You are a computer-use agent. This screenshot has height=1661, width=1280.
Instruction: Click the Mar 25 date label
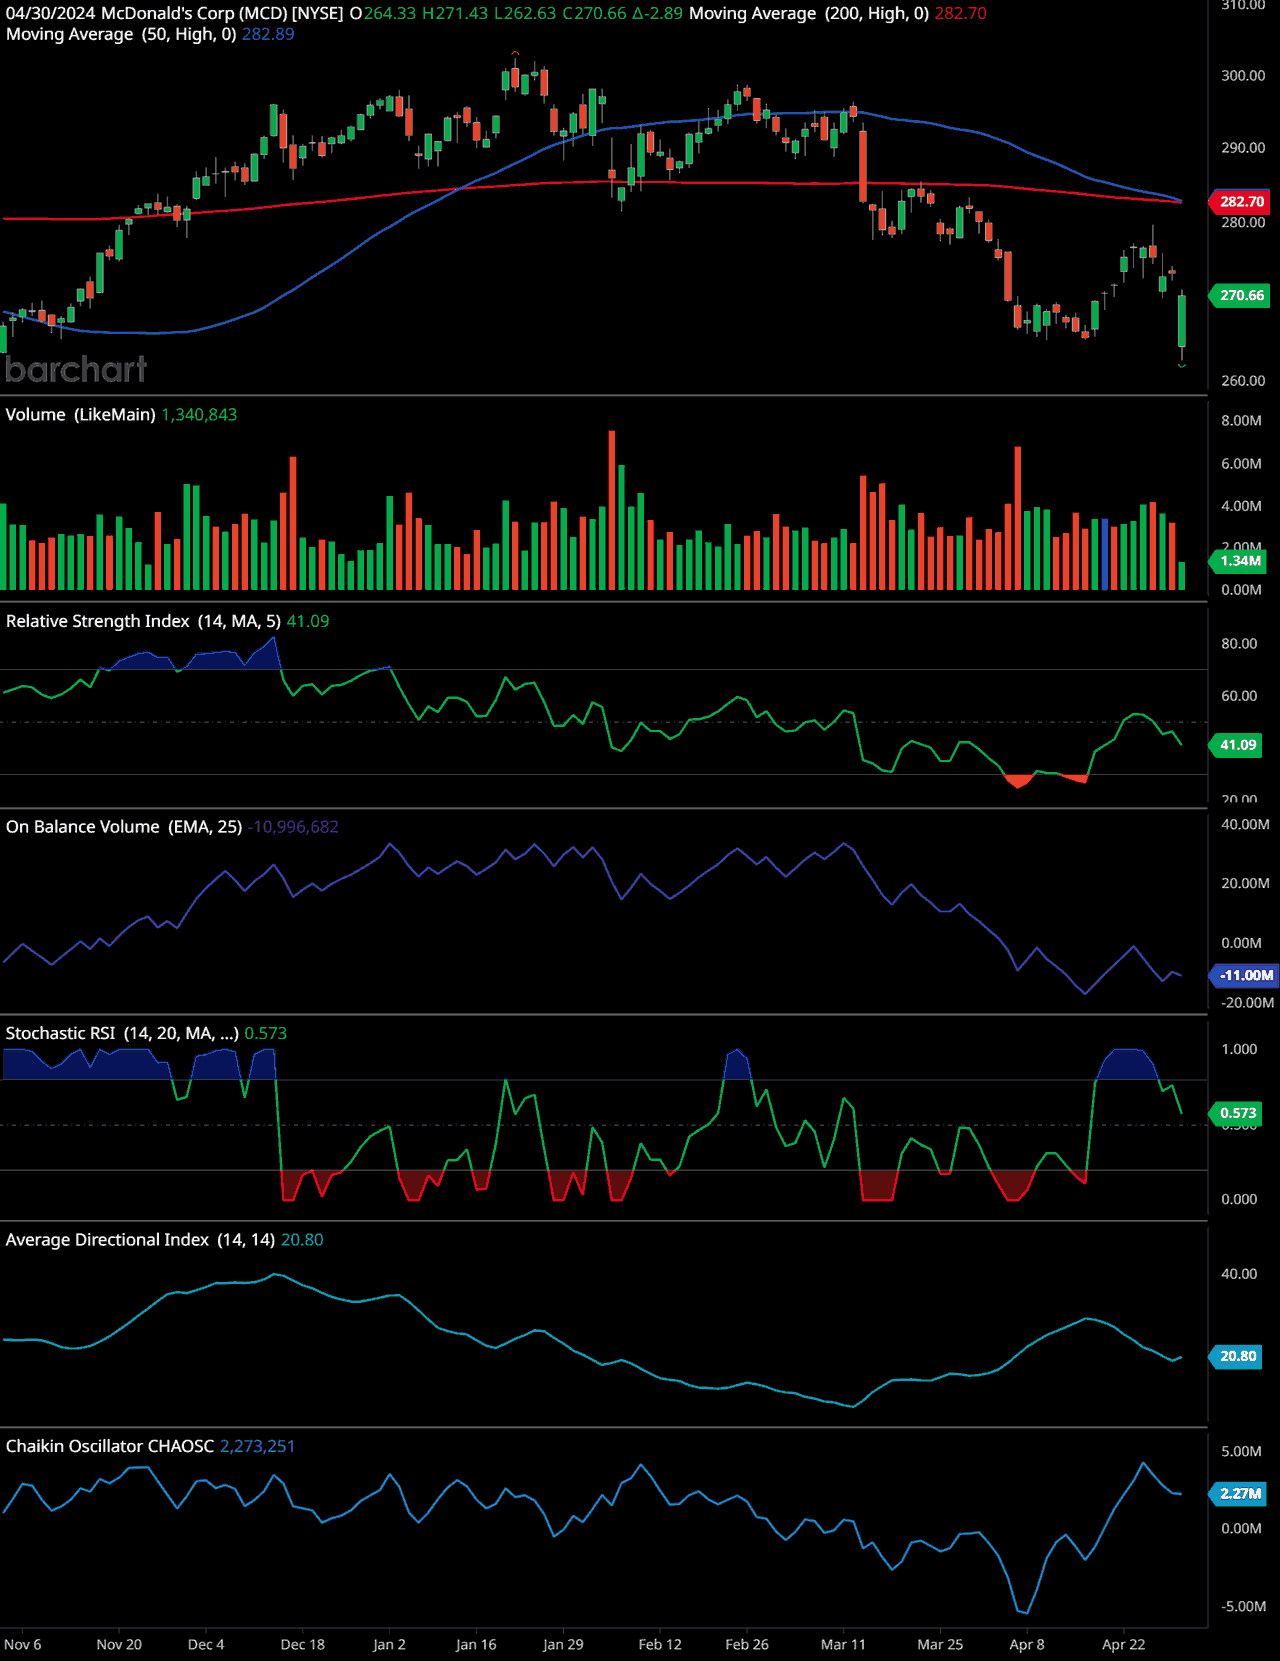(940, 1644)
